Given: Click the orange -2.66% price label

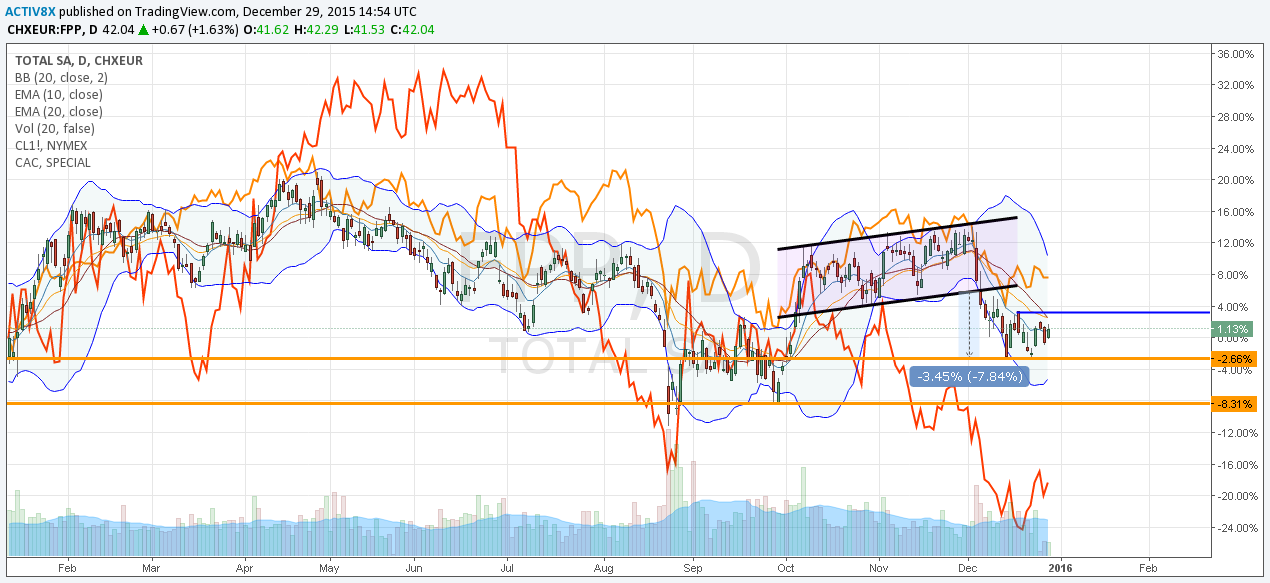Looking at the screenshot, I should (1234, 358).
